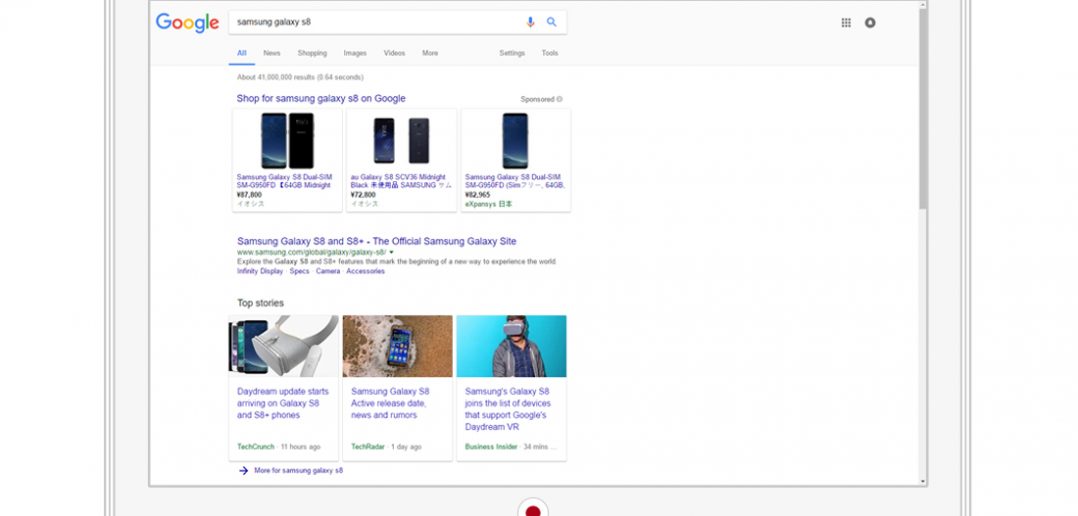This screenshot has width=1078, height=516.
Task: Open the Accessories sitelink
Action: (x=365, y=271)
